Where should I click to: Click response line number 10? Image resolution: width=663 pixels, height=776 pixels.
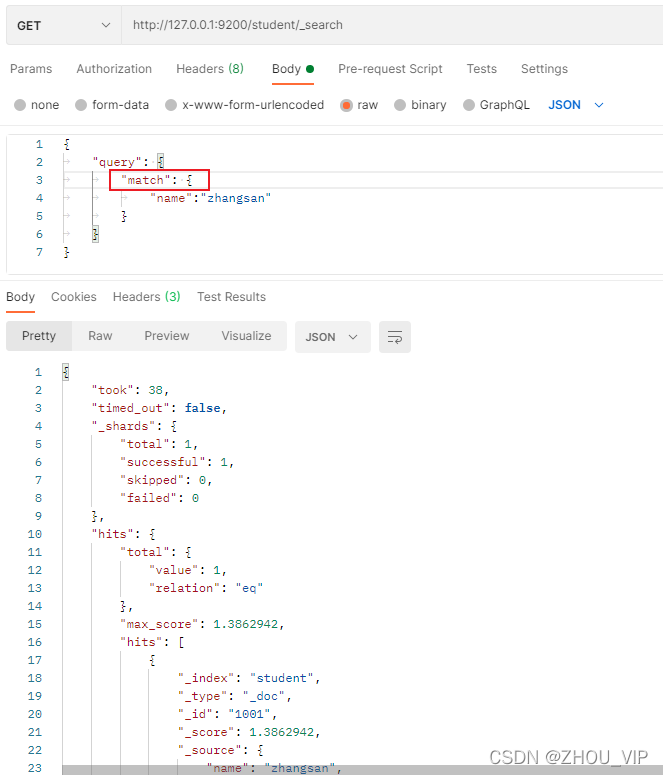click(35, 534)
